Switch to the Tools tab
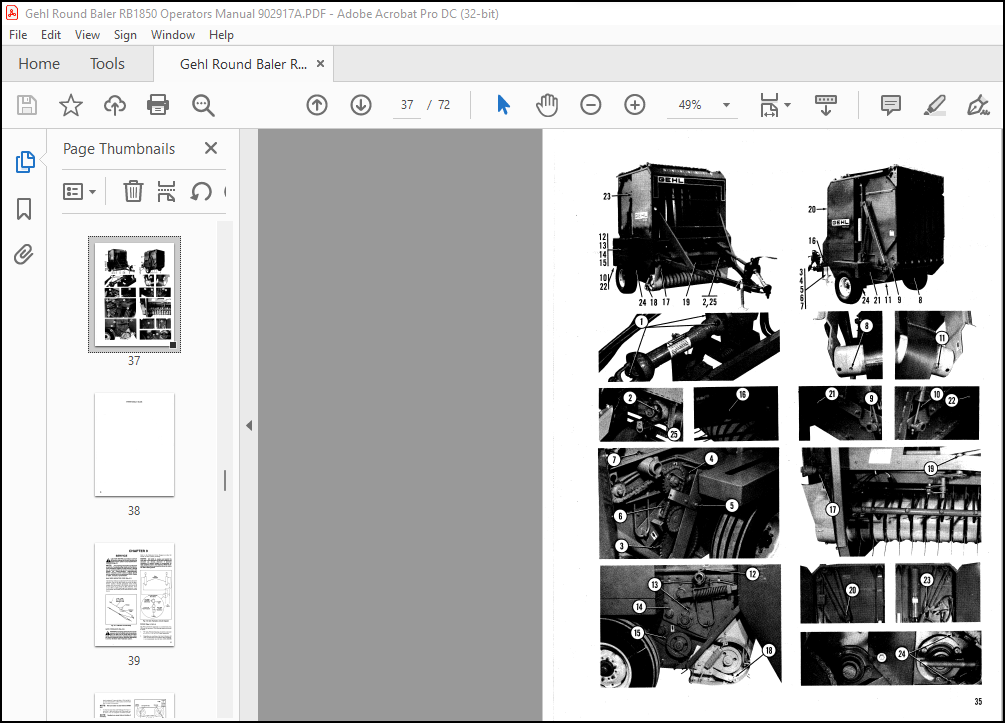The width and height of the screenshot is (1005, 723). 107,64
